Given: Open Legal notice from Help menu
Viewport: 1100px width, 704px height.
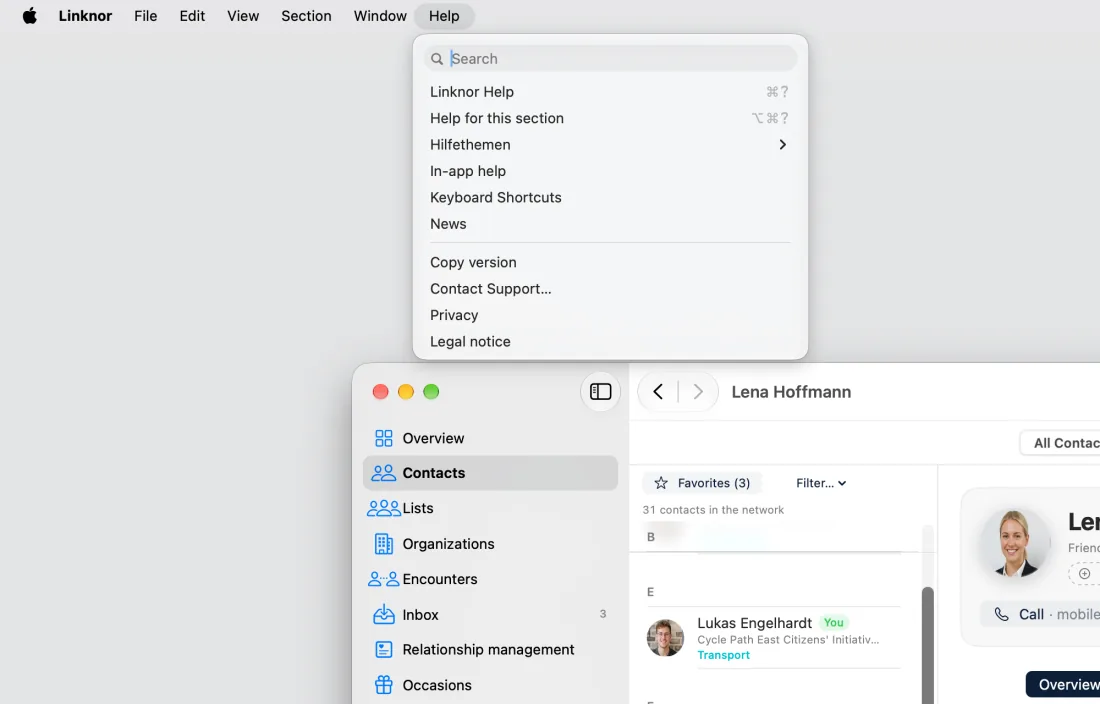Looking at the screenshot, I should pyautogui.click(x=610, y=341).
